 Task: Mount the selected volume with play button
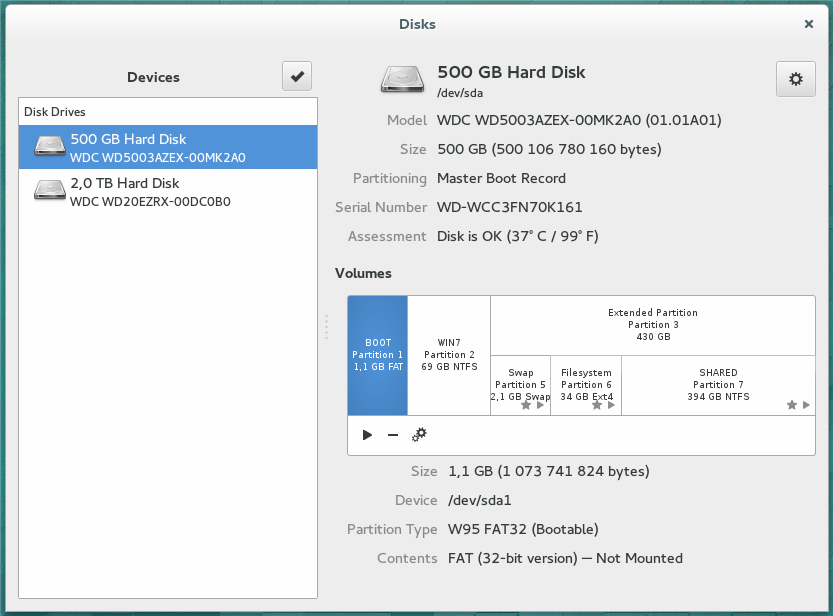coord(367,435)
